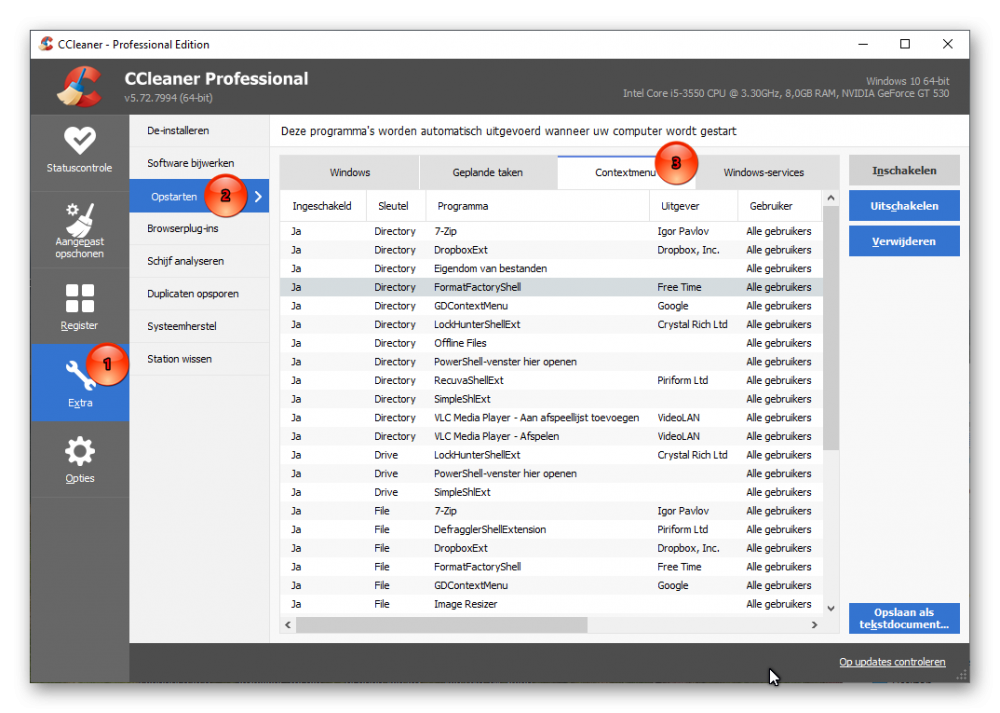Switch to the Geplande taken tab
This screenshot has height=713, width=1000.
coord(488,172)
